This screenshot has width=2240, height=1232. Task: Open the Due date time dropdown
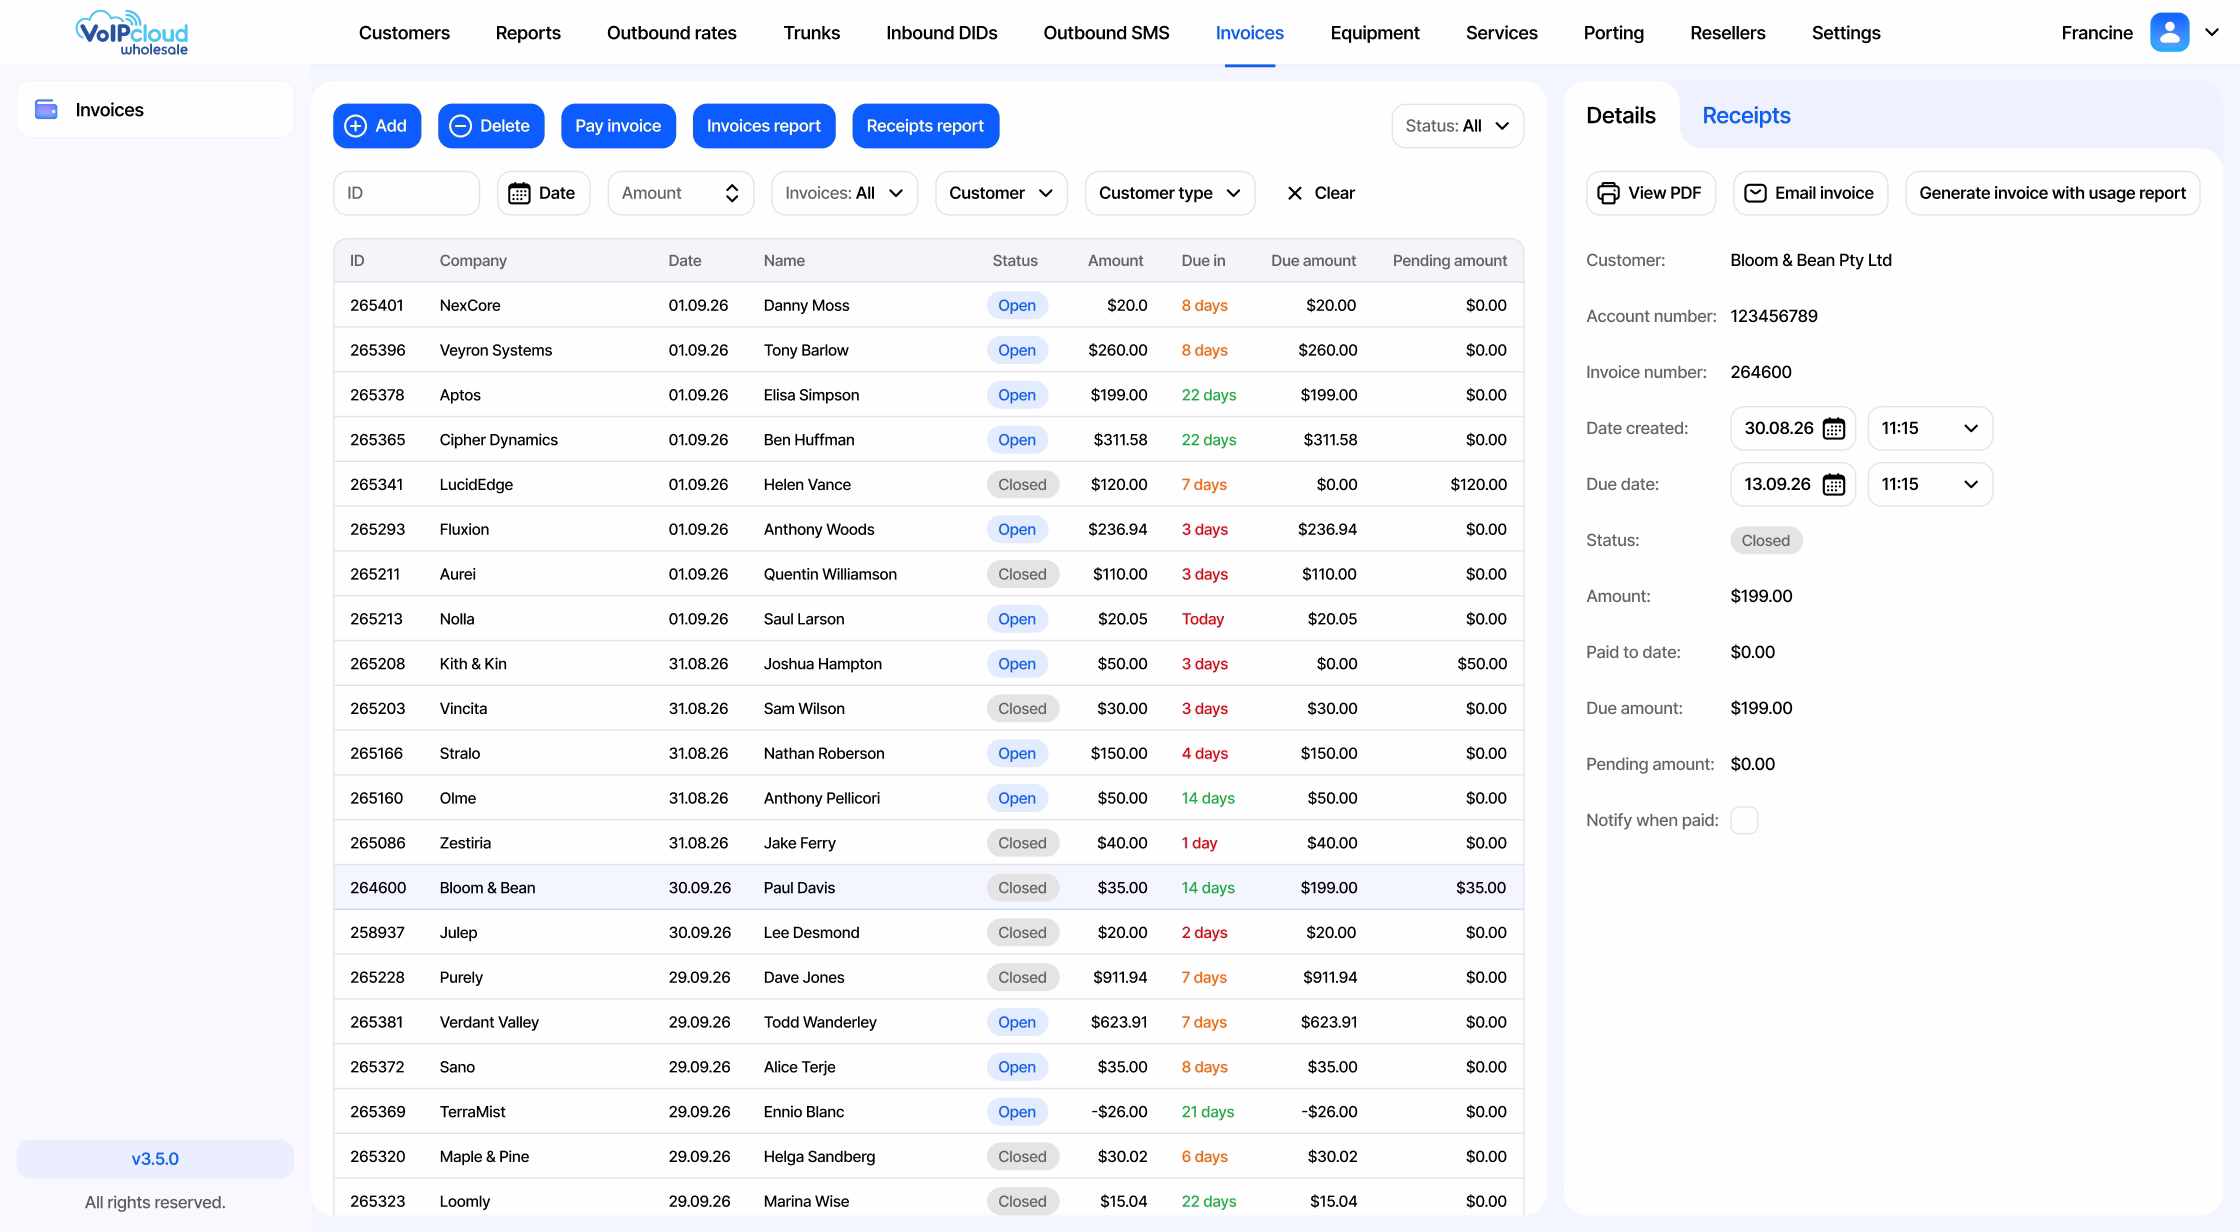[x=1929, y=484]
